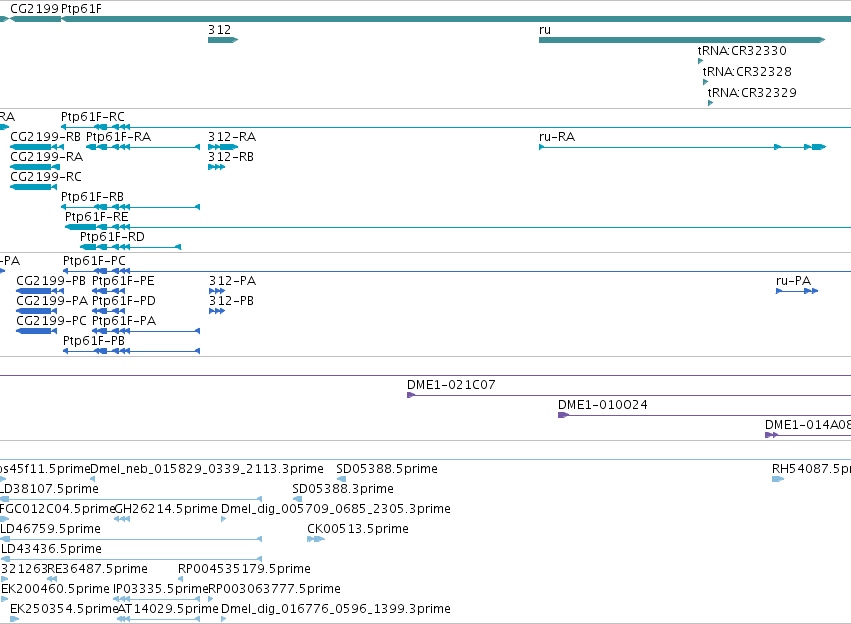Image resolution: width=851 pixels, height=624 pixels.
Task: Select IP03335.5prime EST label
Action: [x=161, y=589]
